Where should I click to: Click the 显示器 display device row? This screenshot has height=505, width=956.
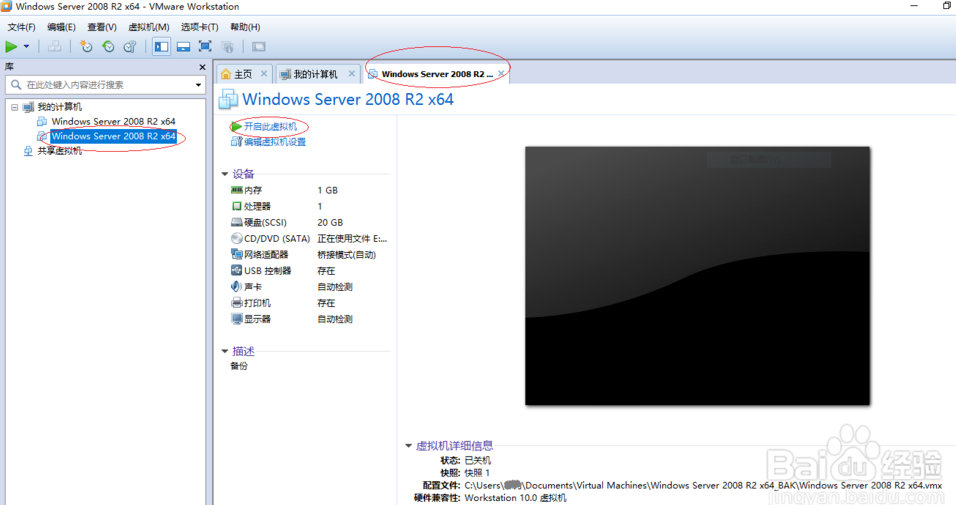pos(309,319)
